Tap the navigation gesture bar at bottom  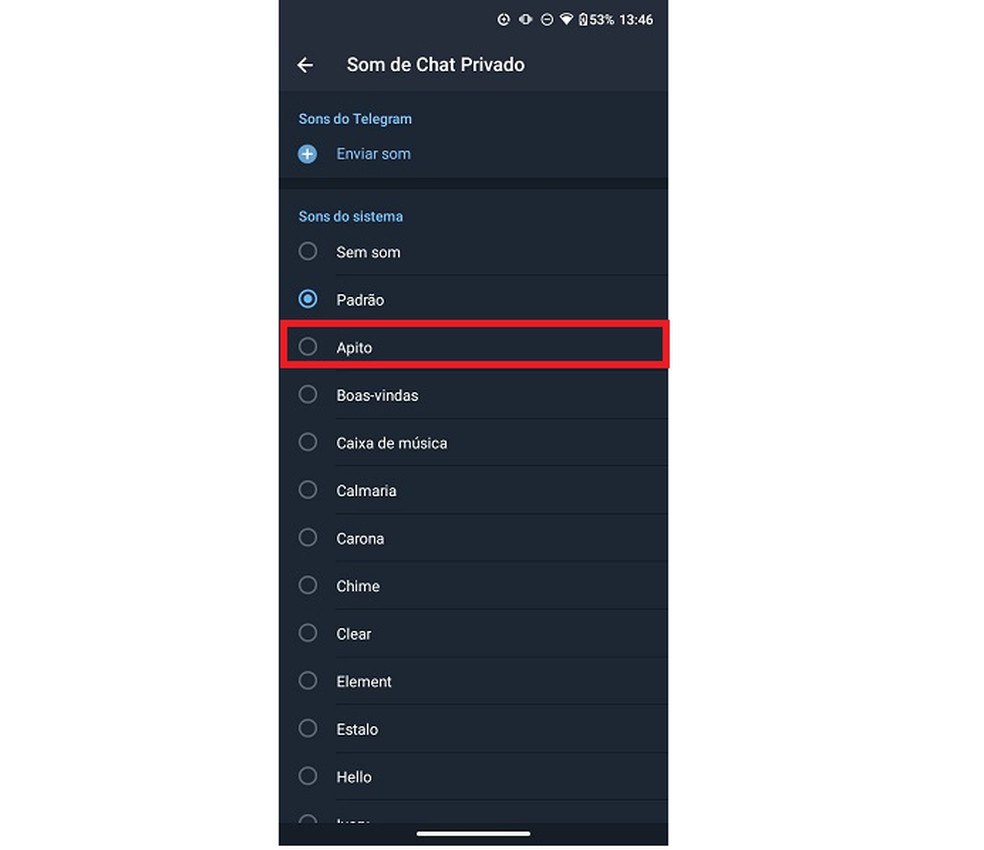click(473, 833)
